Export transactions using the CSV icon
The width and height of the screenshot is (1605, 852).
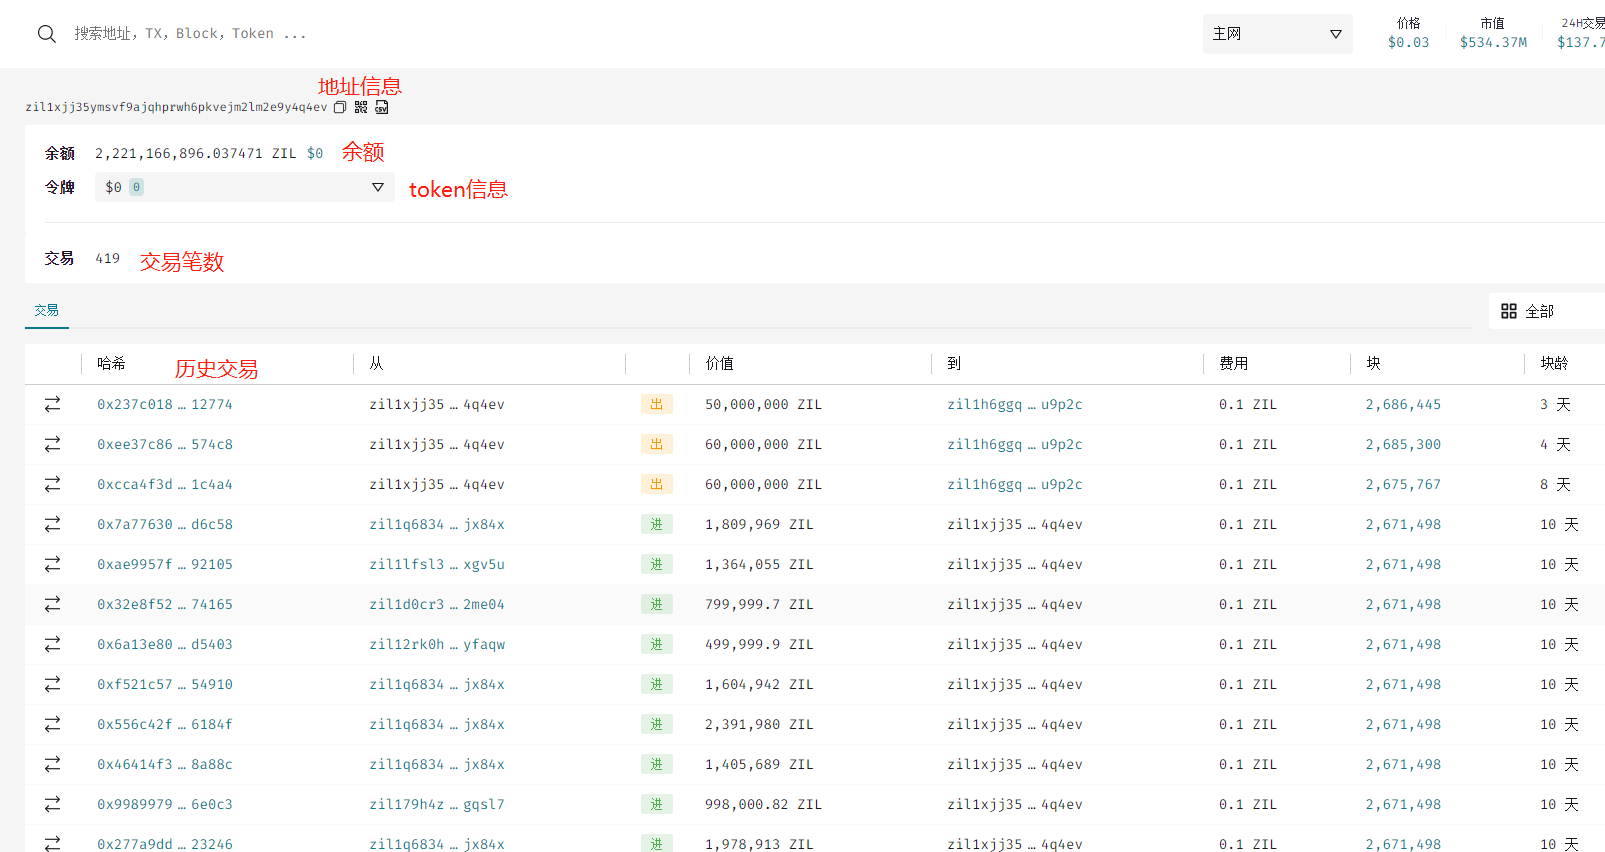(382, 107)
